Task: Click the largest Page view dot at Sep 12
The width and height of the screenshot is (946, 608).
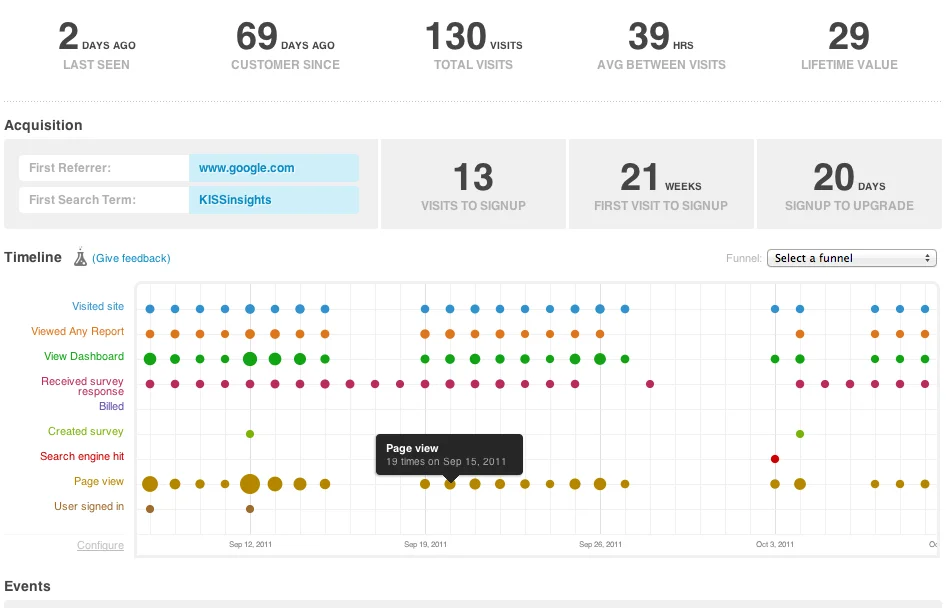Action: pyautogui.click(x=250, y=484)
